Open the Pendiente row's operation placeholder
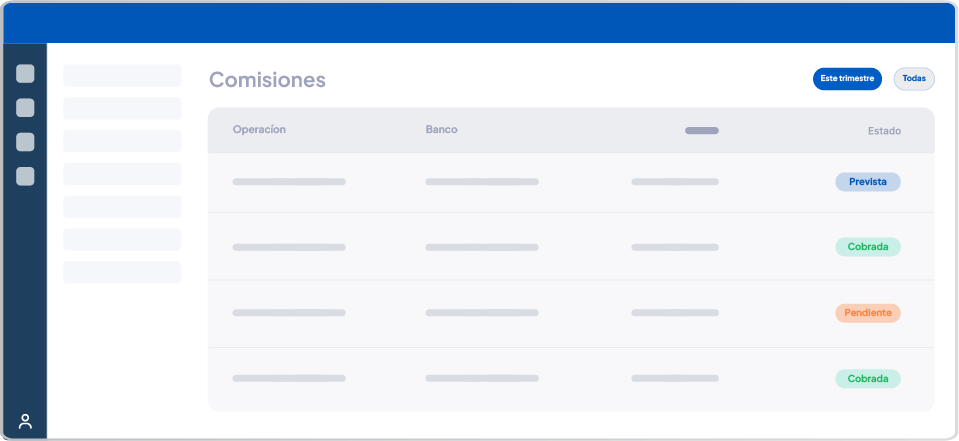959x441 pixels. tap(289, 313)
